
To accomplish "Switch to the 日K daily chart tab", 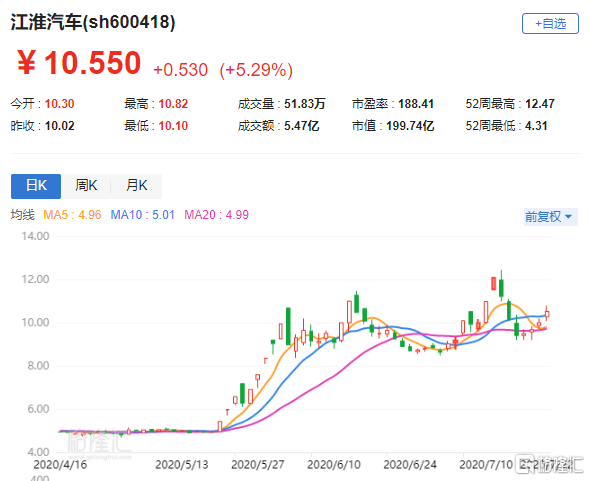I will click(x=36, y=186).
